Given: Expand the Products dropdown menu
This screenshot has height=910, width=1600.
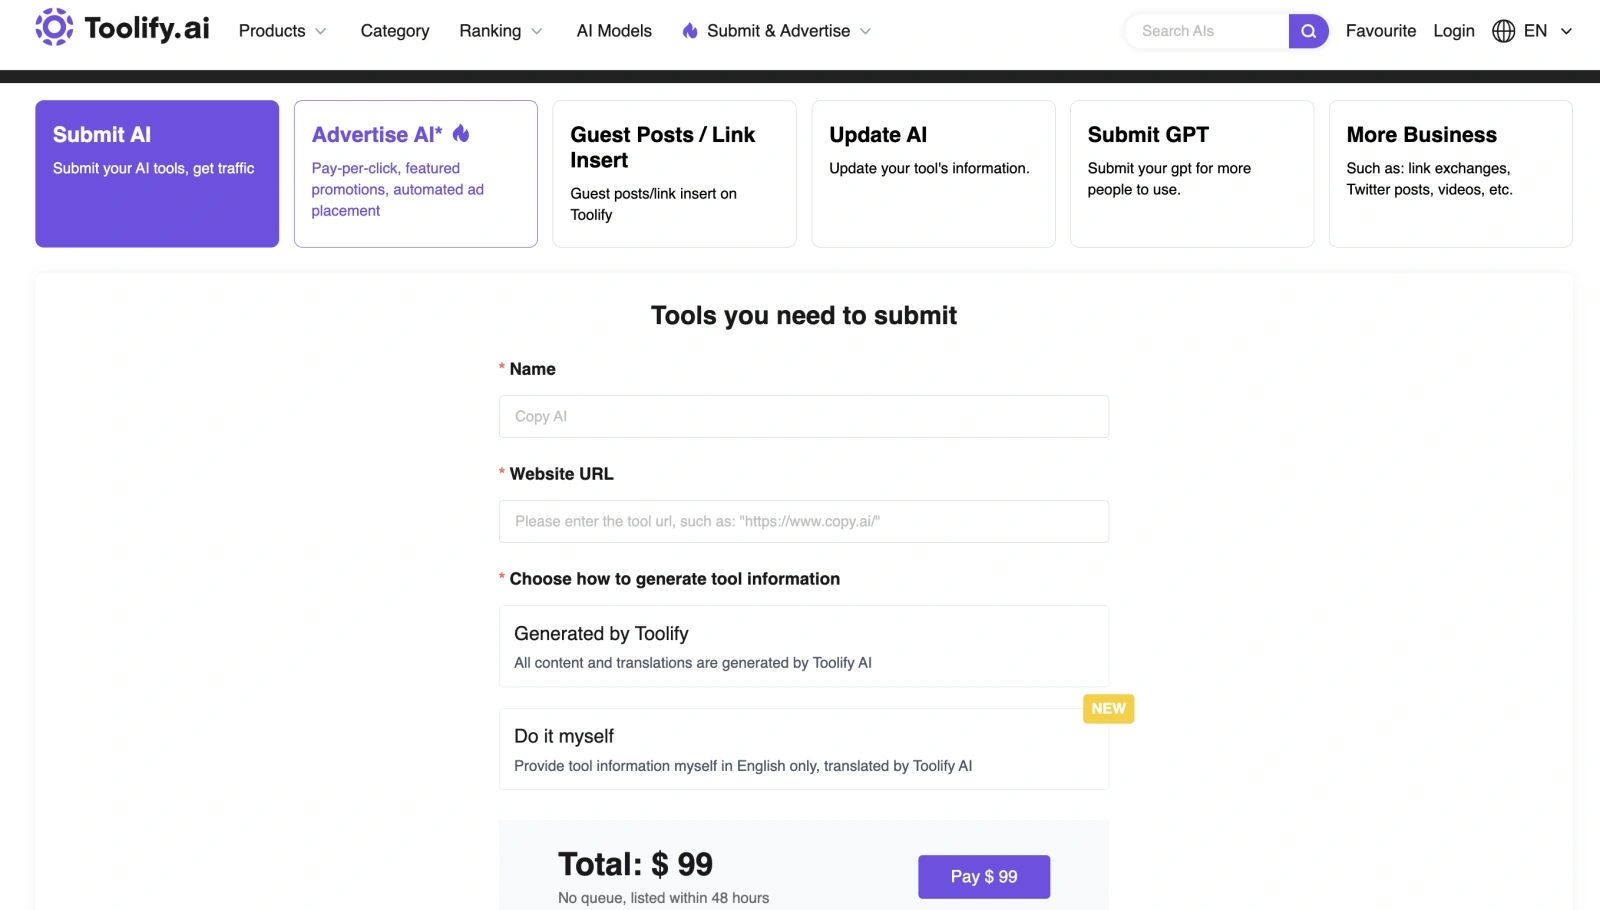Looking at the screenshot, I should click(x=282, y=31).
